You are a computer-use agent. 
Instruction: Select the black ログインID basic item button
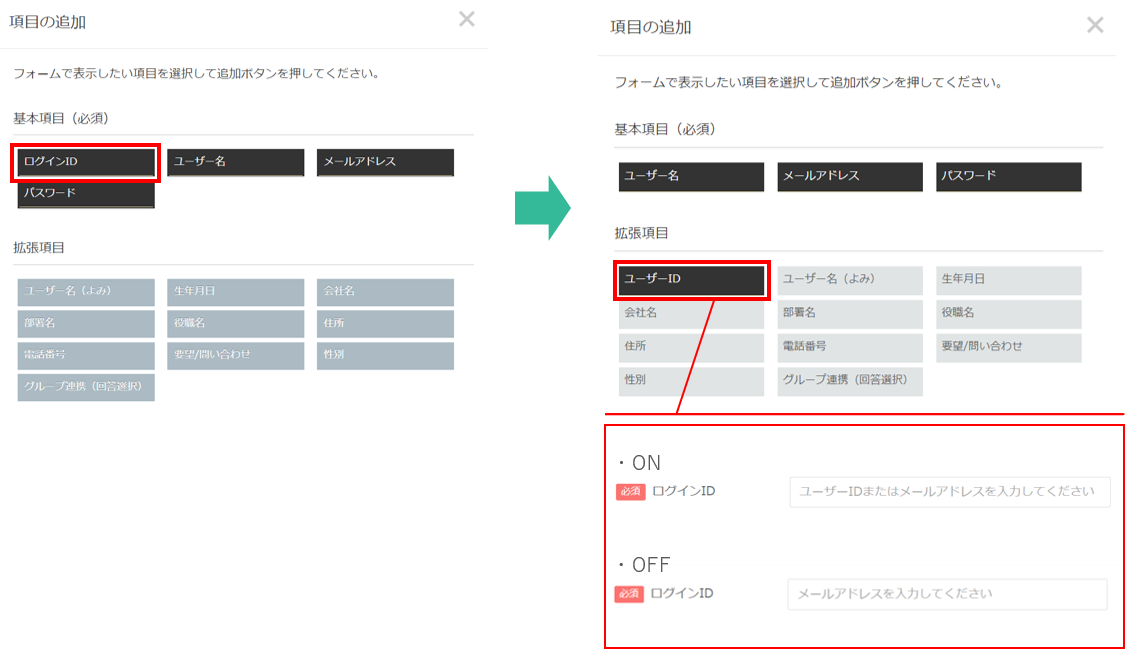[x=86, y=162]
